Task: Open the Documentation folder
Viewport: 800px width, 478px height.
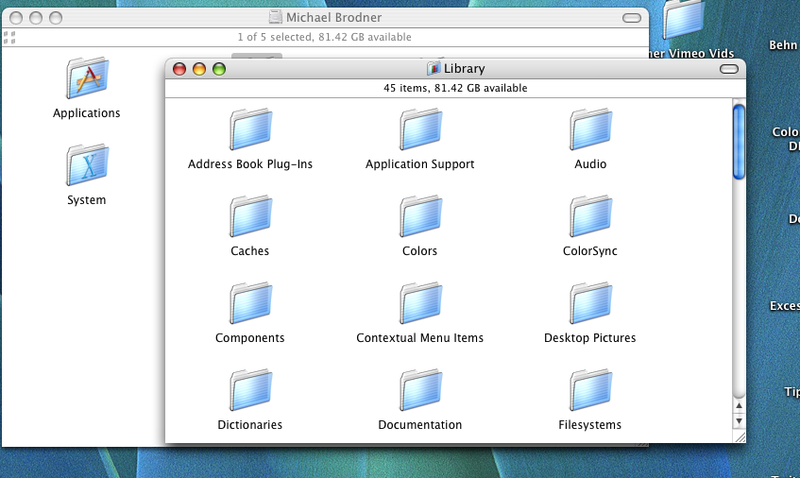Action: tap(420, 391)
